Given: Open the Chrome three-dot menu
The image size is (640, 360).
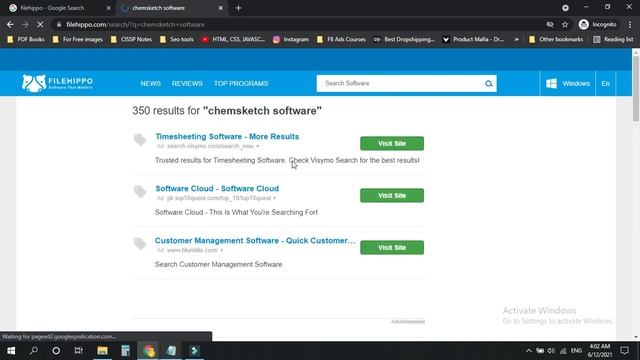Looking at the screenshot, I should click(x=630, y=24).
